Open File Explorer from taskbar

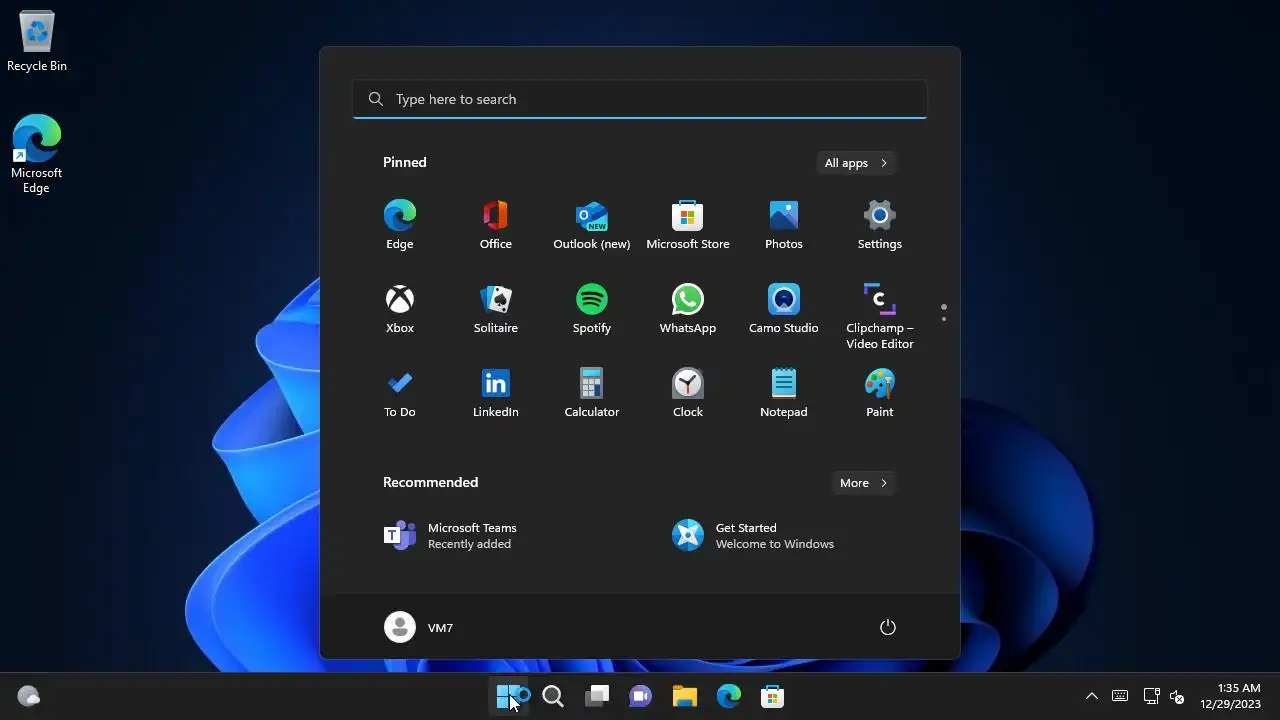coord(685,696)
